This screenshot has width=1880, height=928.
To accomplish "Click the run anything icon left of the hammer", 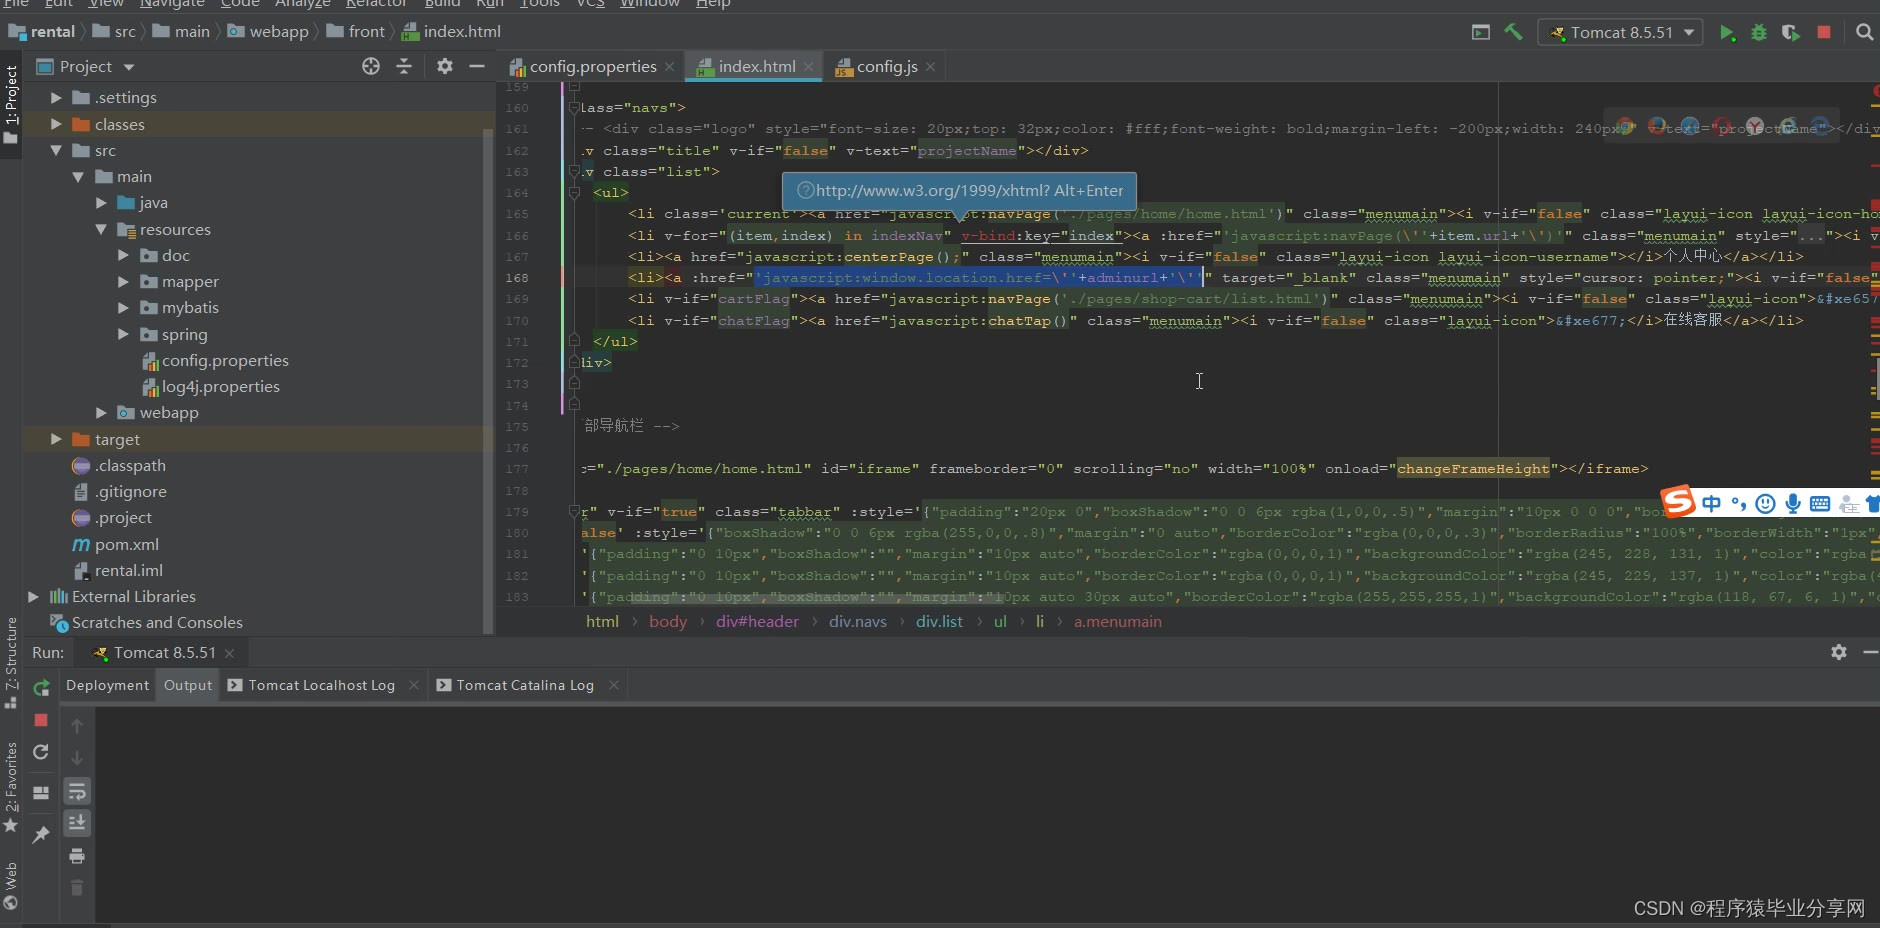I will 1481,32.
